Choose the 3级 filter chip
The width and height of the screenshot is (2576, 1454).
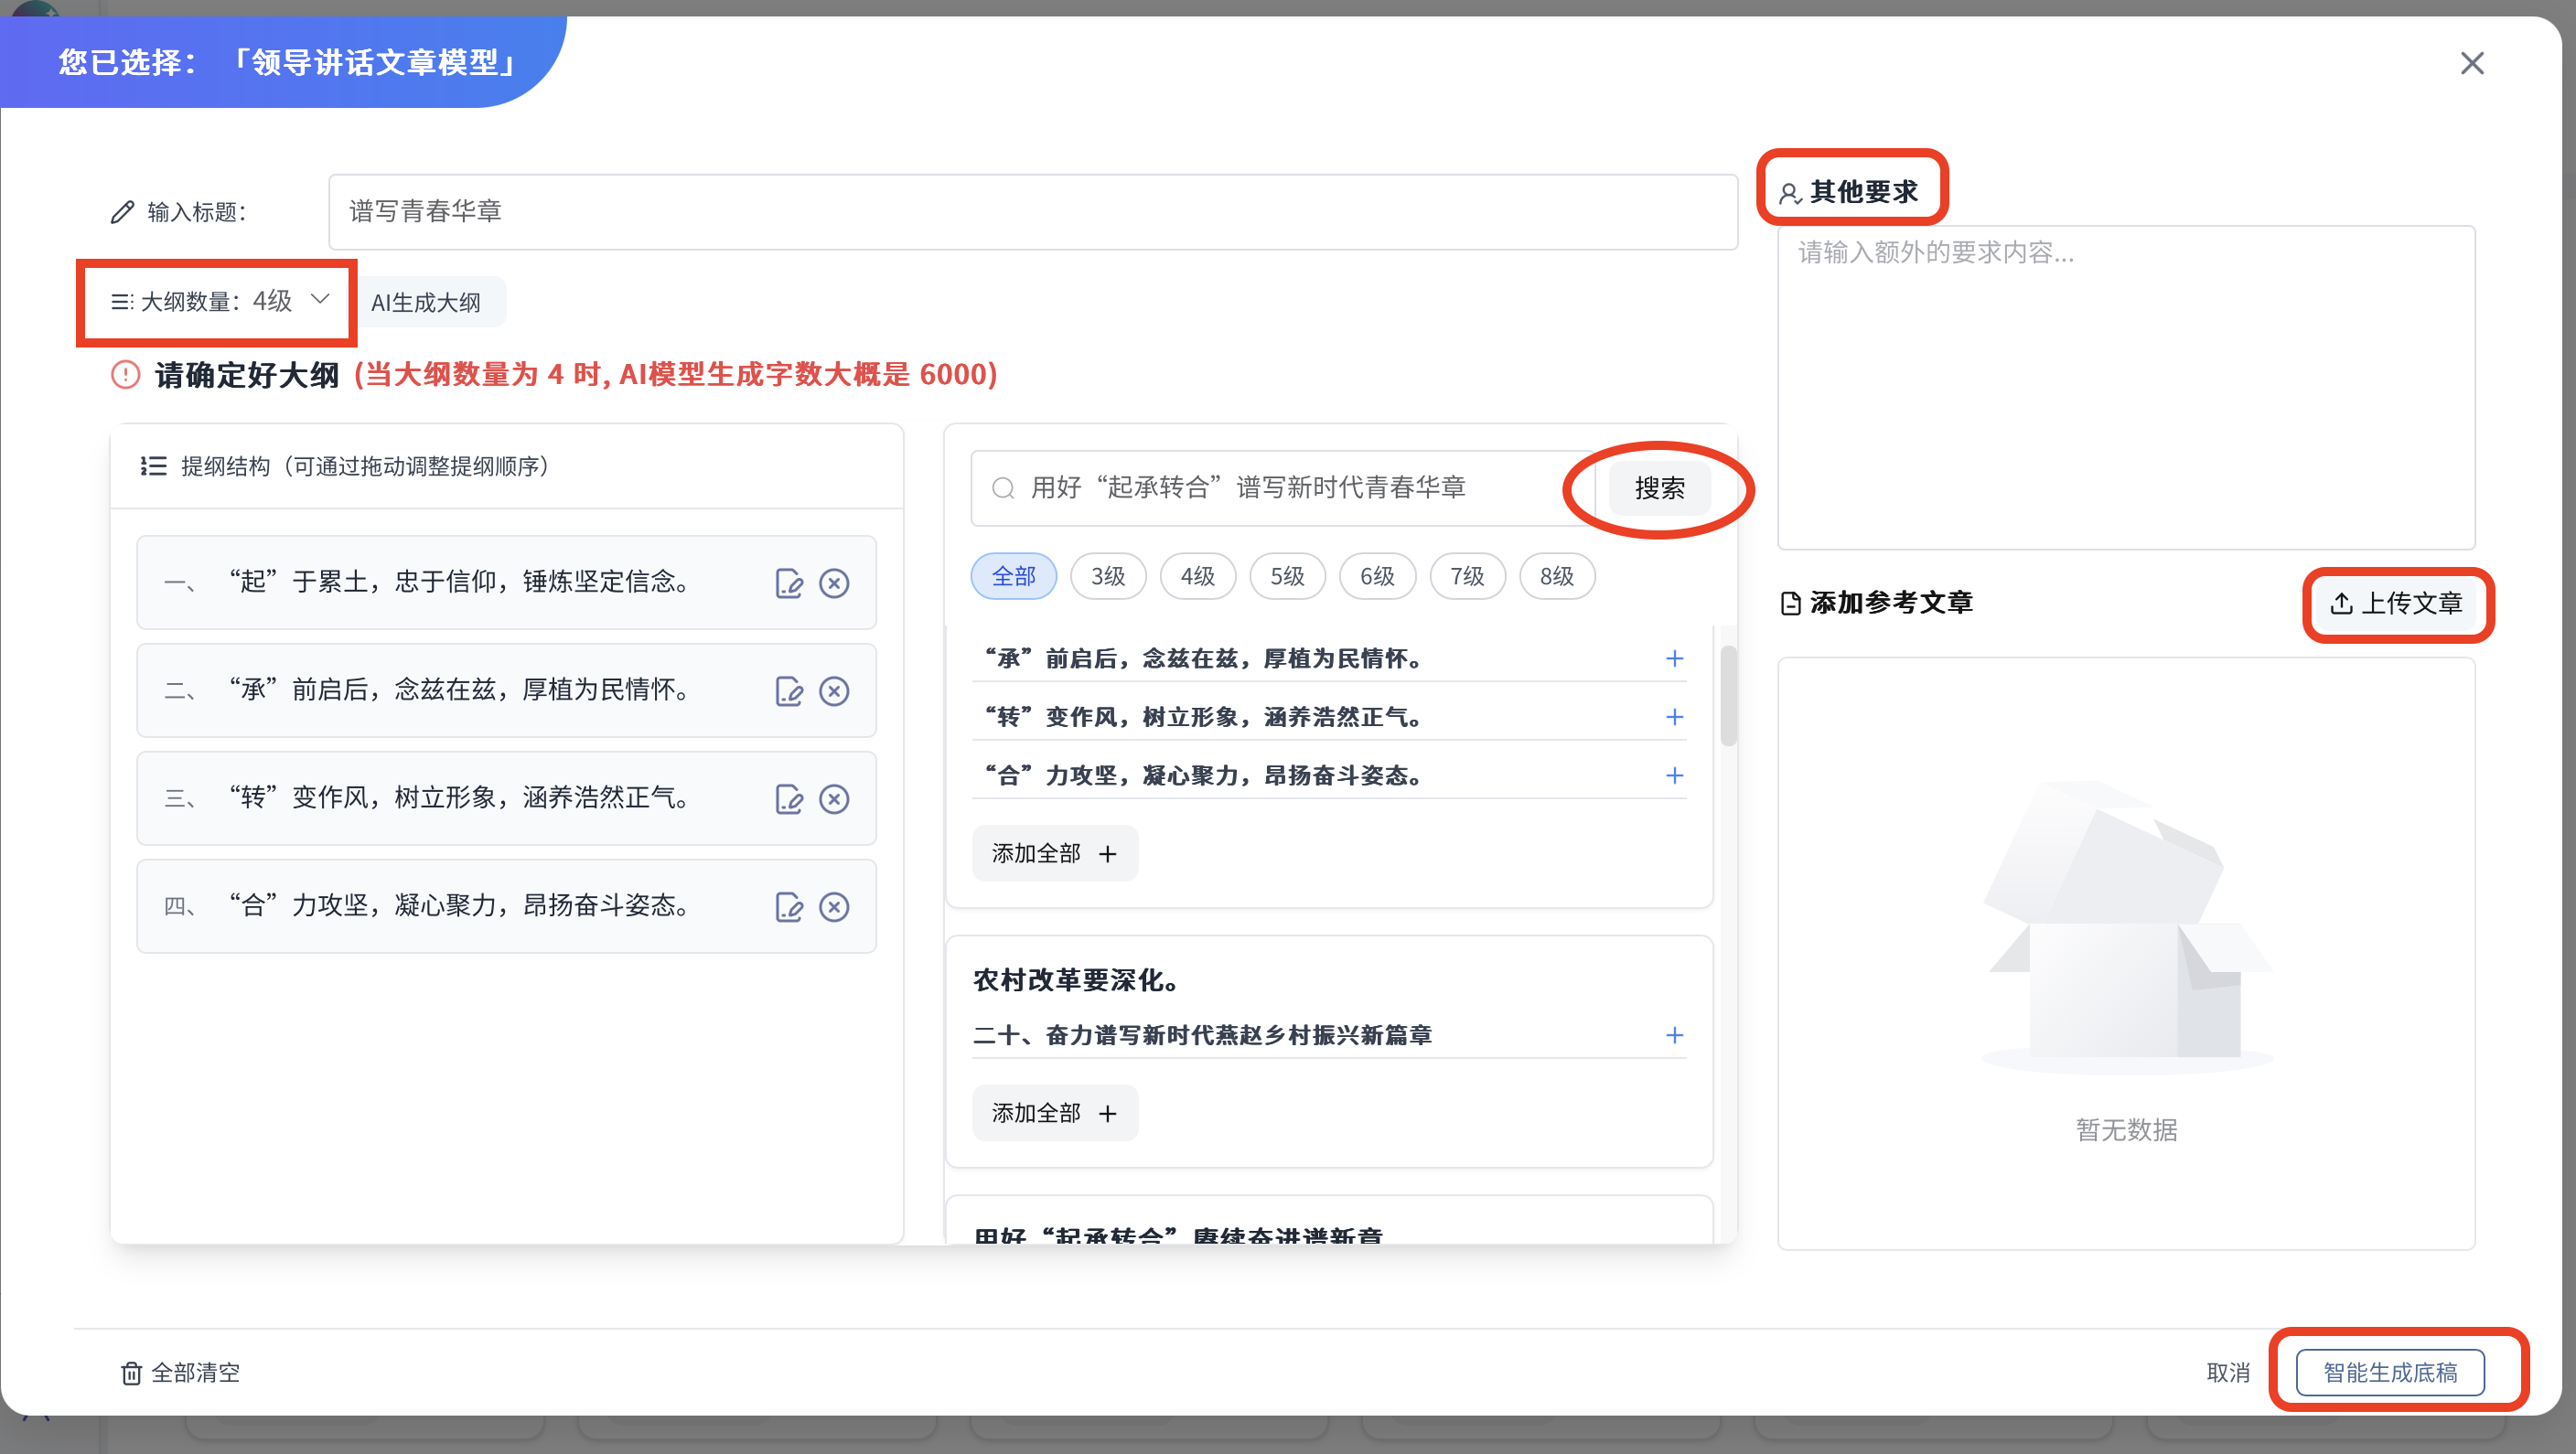point(1108,576)
